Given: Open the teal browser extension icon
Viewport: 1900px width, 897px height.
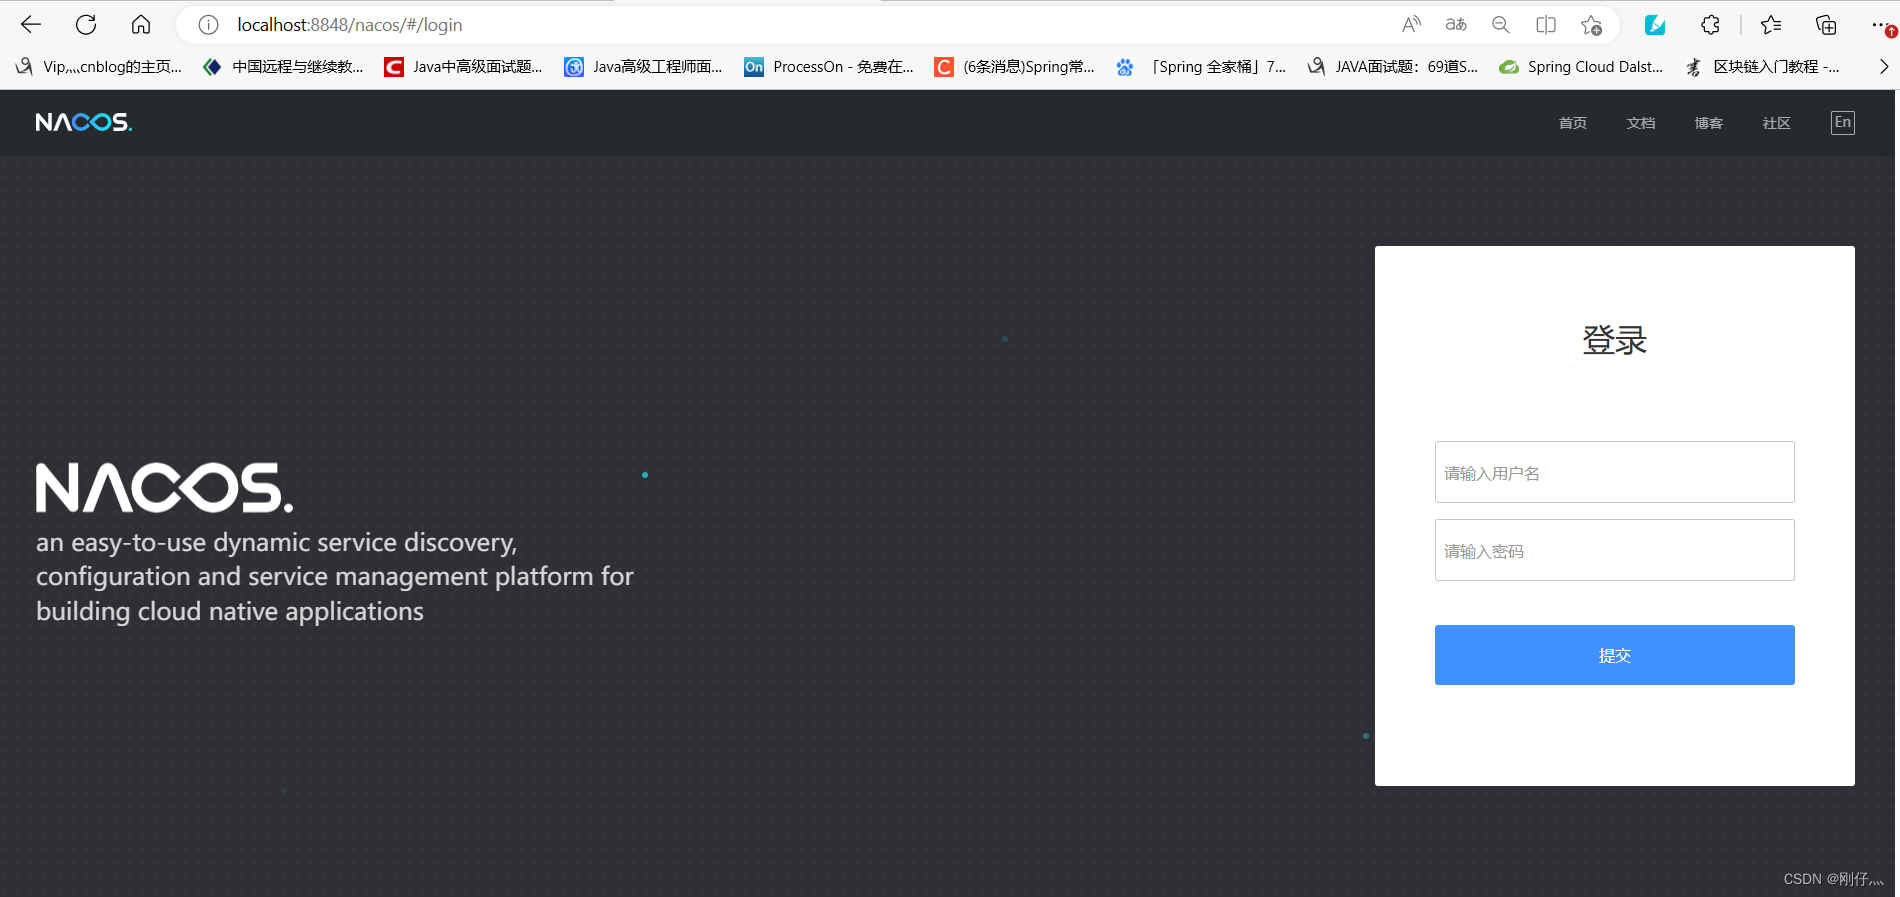Looking at the screenshot, I should coord(1655,25).
